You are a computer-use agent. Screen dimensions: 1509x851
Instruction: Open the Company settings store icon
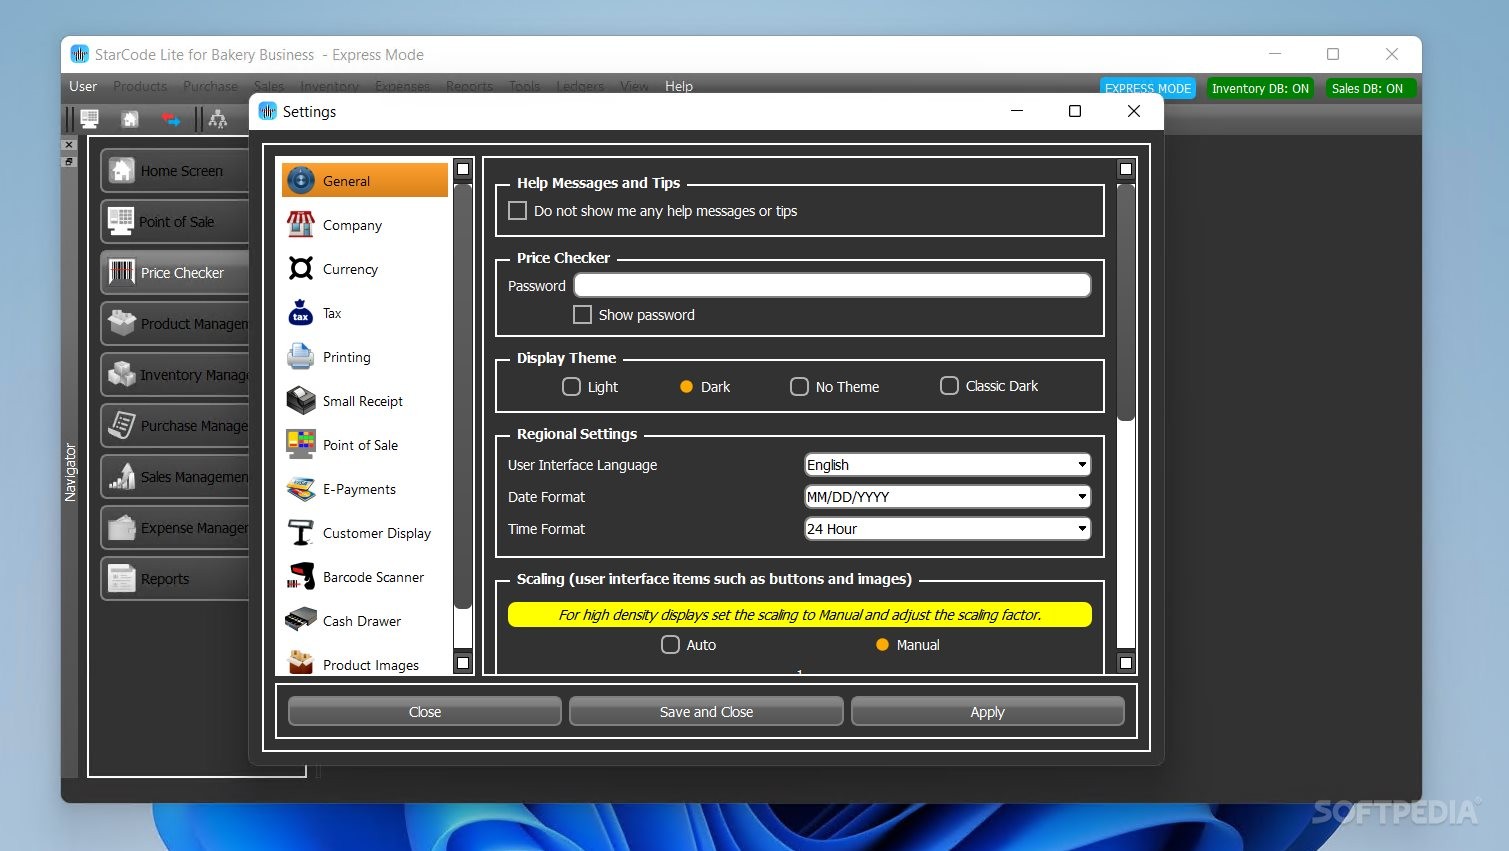(x=301, y=225)
